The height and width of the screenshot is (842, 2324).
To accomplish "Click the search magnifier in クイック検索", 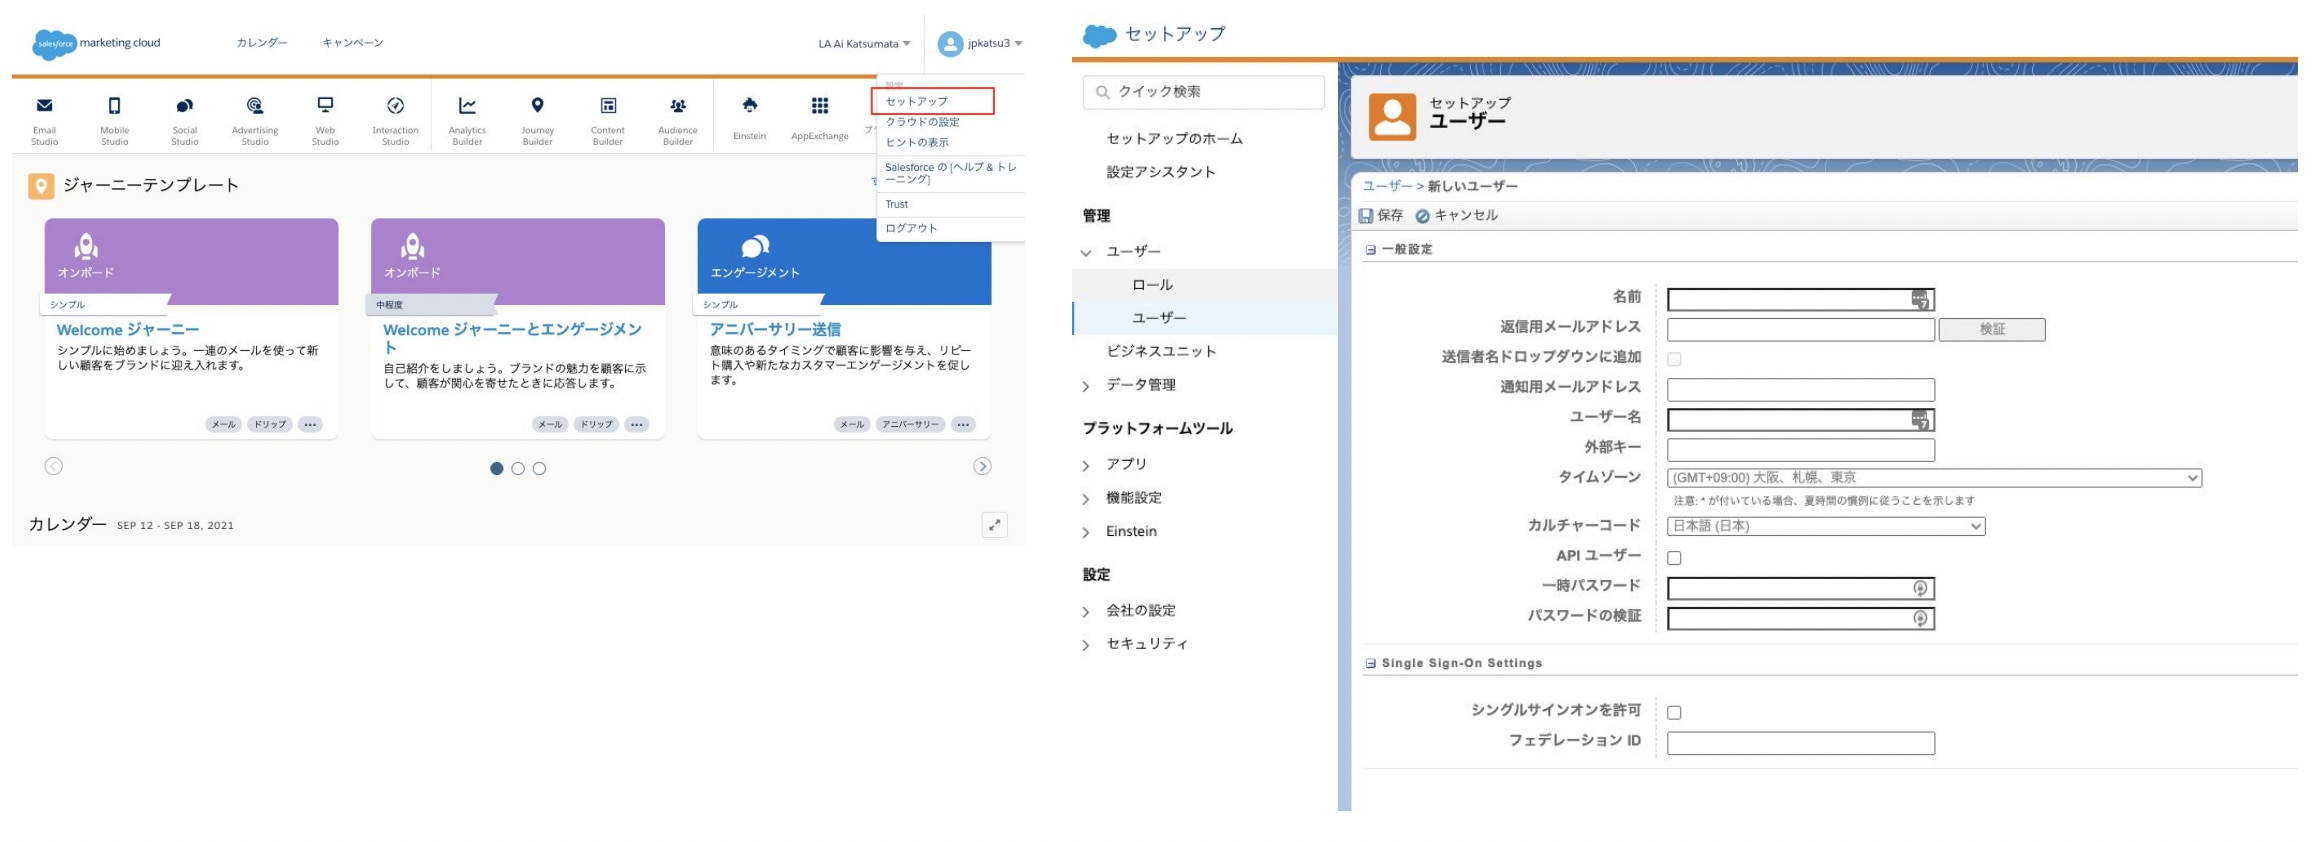I will coord(1102,92).
